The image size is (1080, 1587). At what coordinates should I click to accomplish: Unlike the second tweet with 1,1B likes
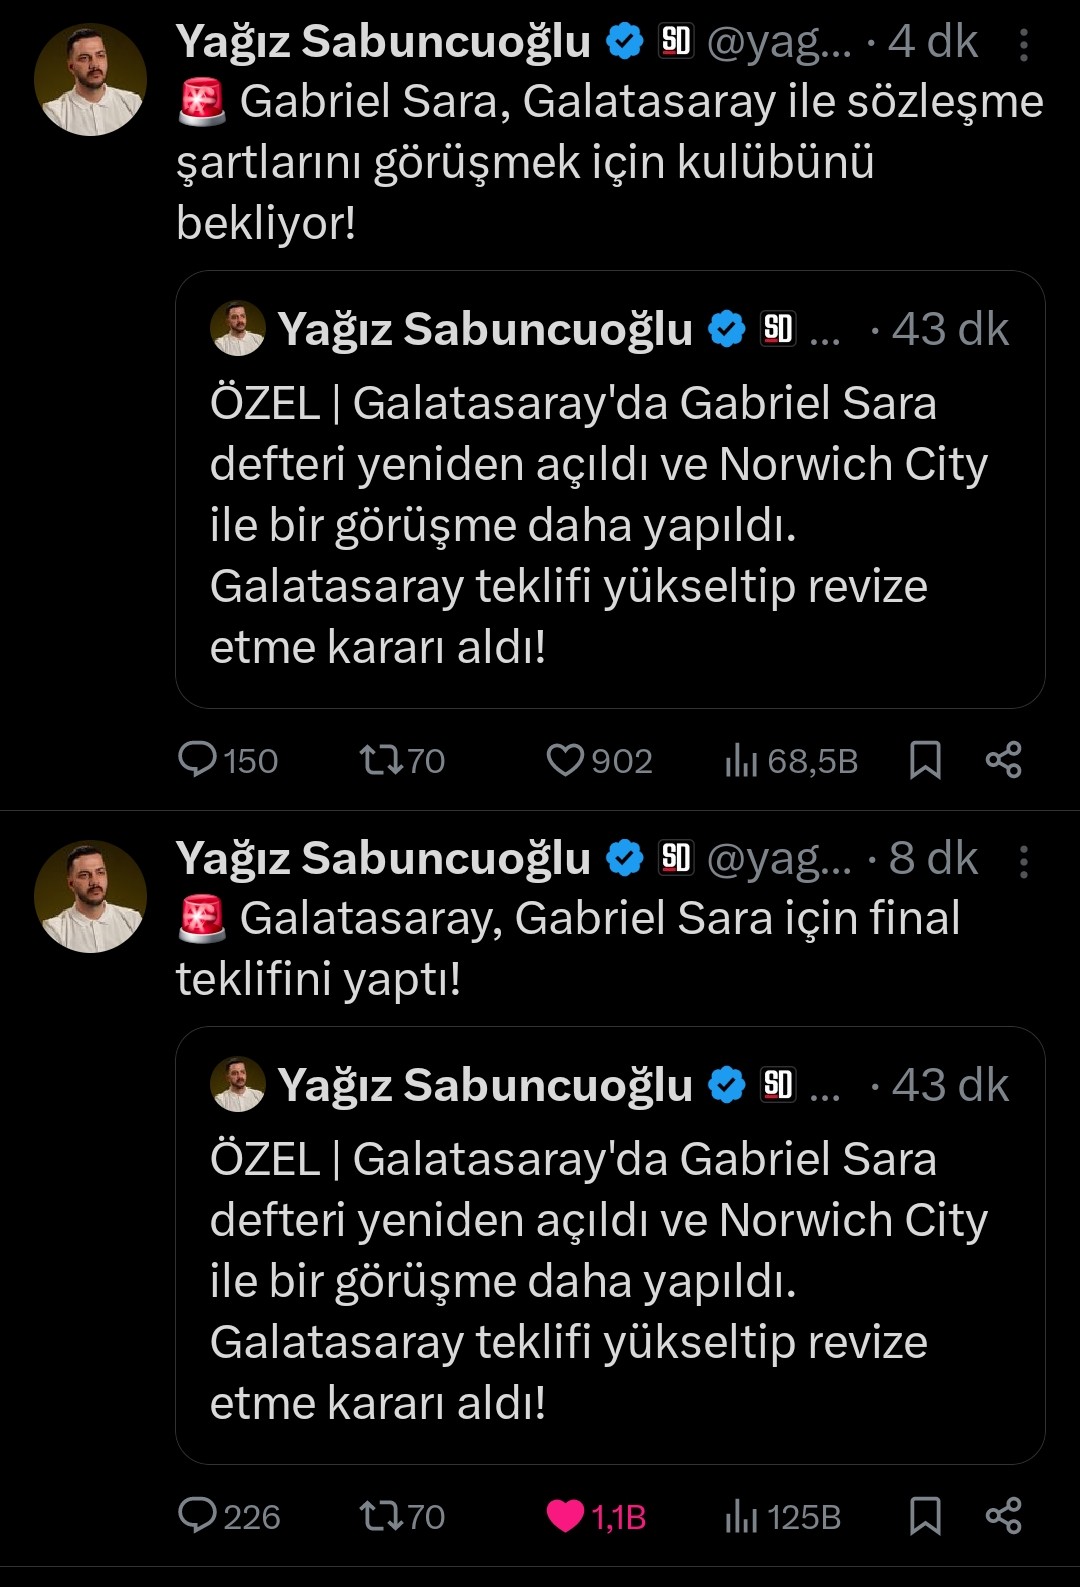click(565, 1516)
